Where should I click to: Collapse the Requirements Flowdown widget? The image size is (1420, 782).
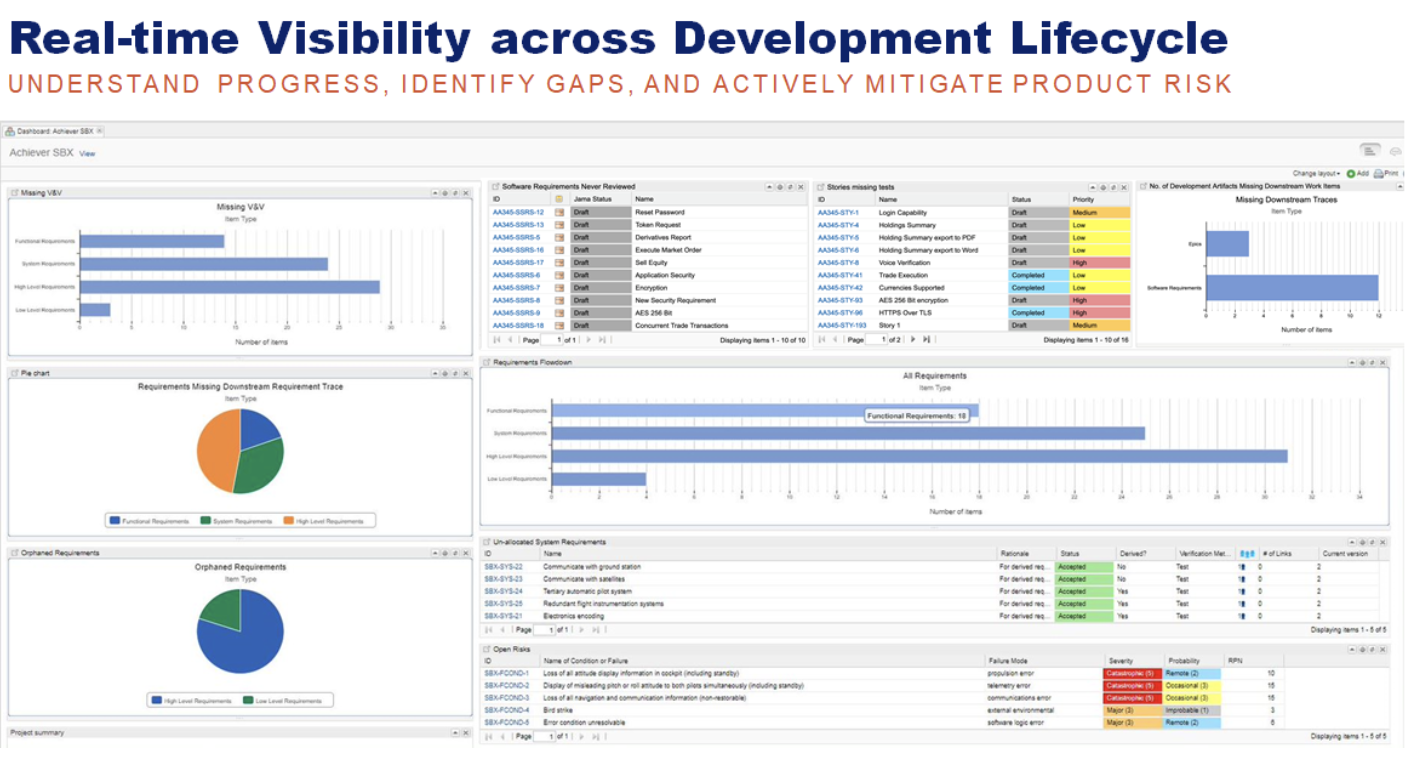point(1350,363)
